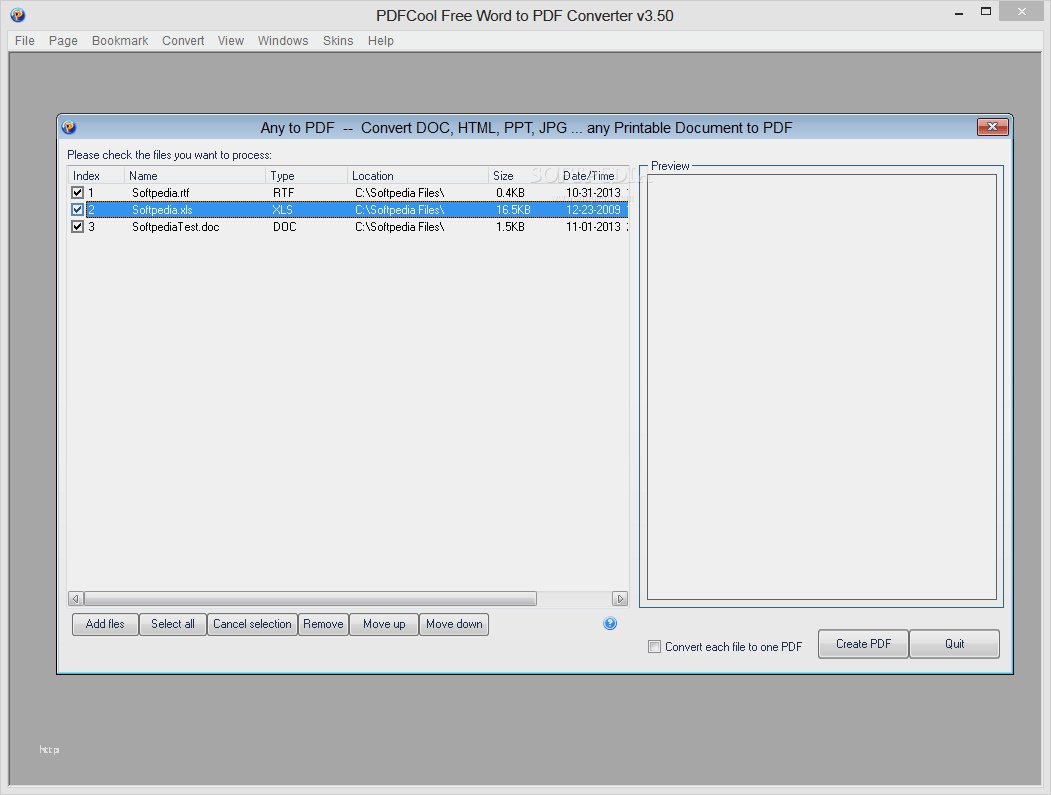
Task: Uncheck the Softpedia.xls file checkbox
Action: (78, 210)
